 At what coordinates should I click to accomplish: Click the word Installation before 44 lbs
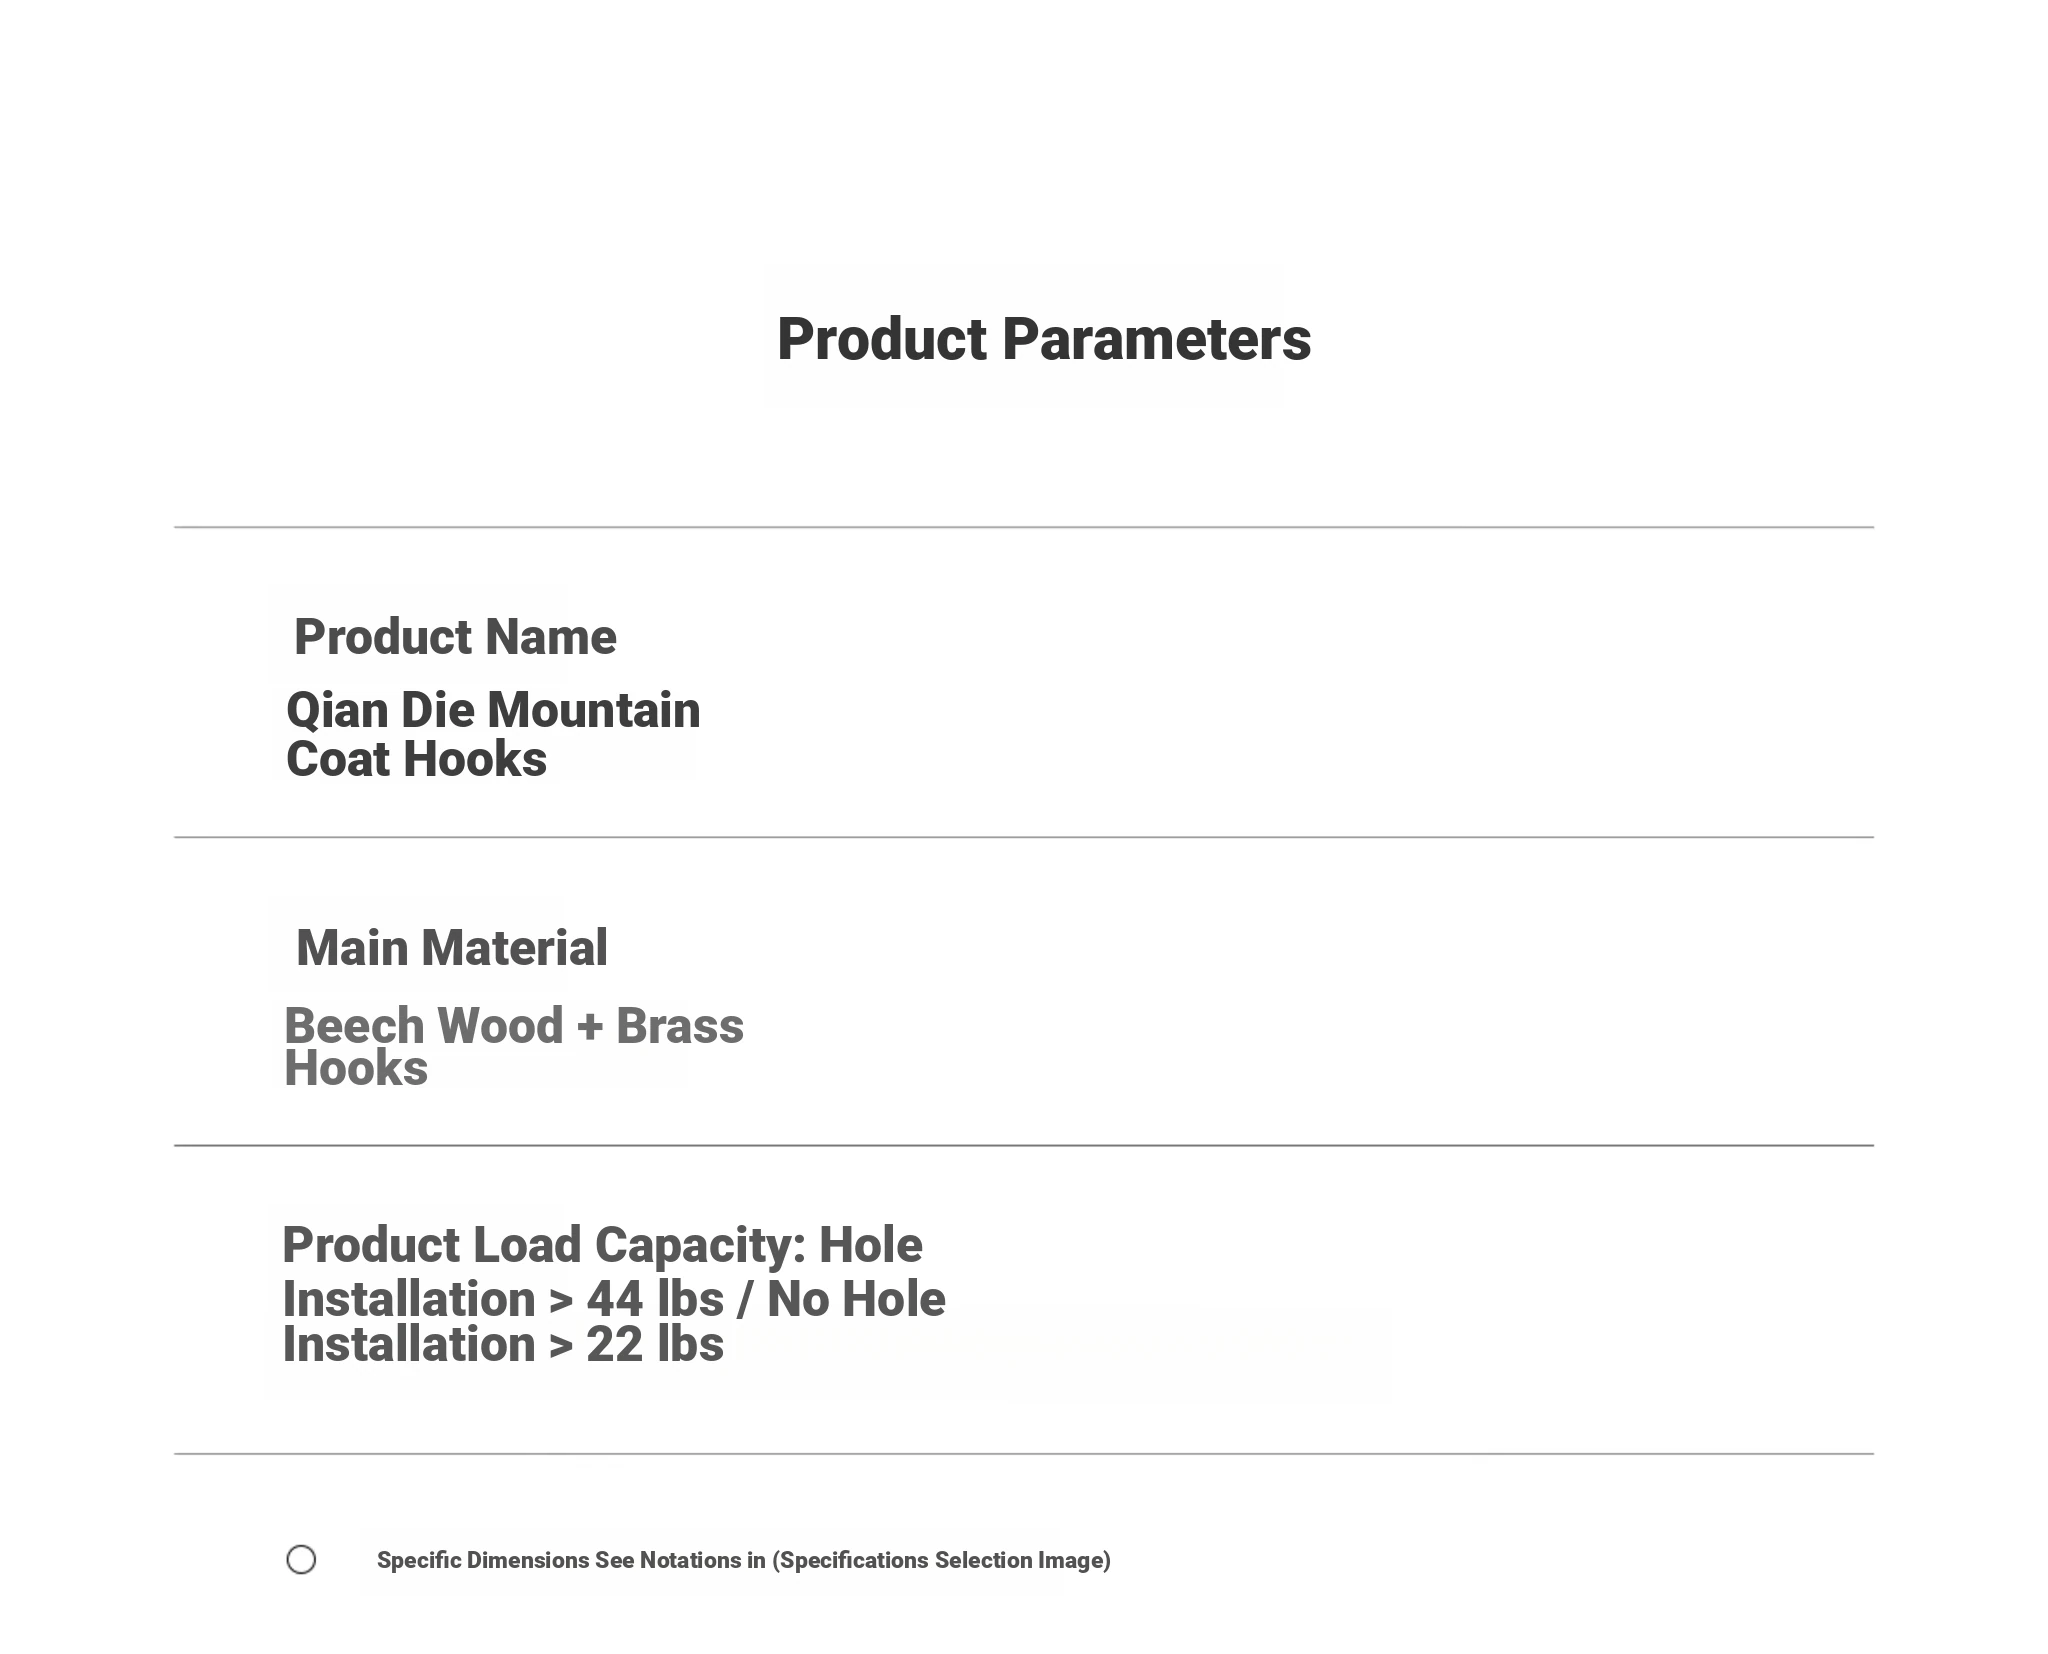pyautogui.click(x=409, y=1300)
